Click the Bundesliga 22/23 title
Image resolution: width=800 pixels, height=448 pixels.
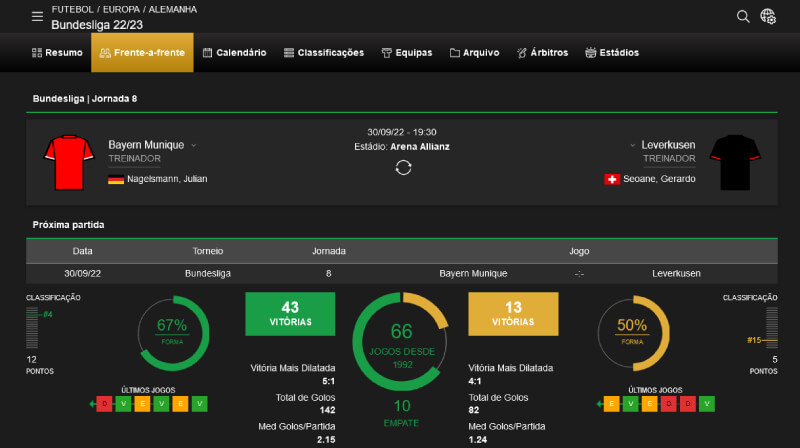tap(97, 24)
